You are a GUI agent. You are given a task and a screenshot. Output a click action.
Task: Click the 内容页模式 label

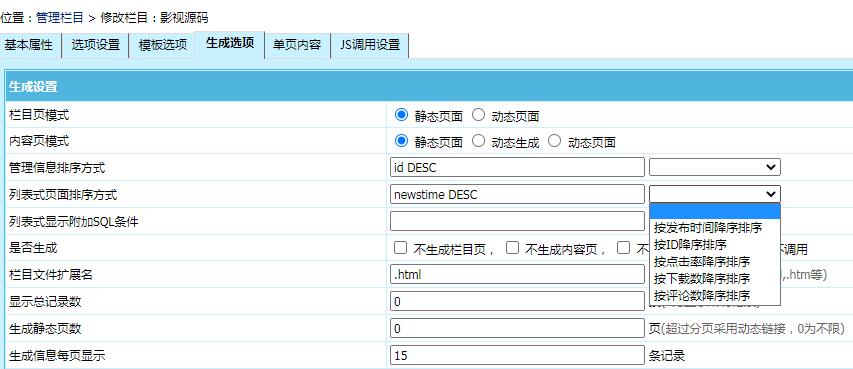click(x=39, y=142)
